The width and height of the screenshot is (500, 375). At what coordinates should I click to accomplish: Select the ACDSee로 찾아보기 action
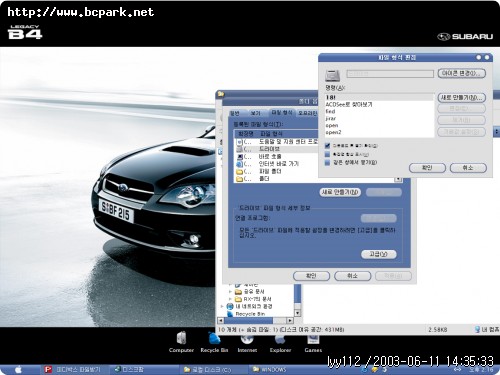[379, 104]
